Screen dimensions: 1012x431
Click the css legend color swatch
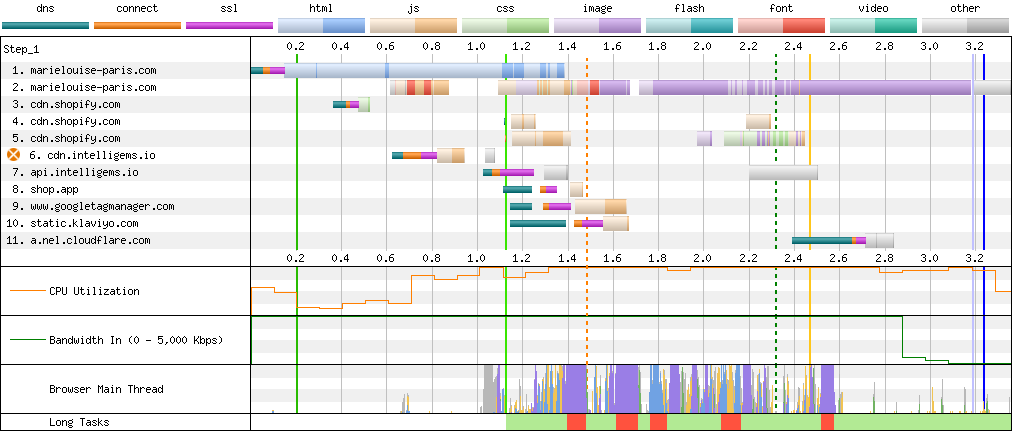pyautogui.click(x=505, y=25)
